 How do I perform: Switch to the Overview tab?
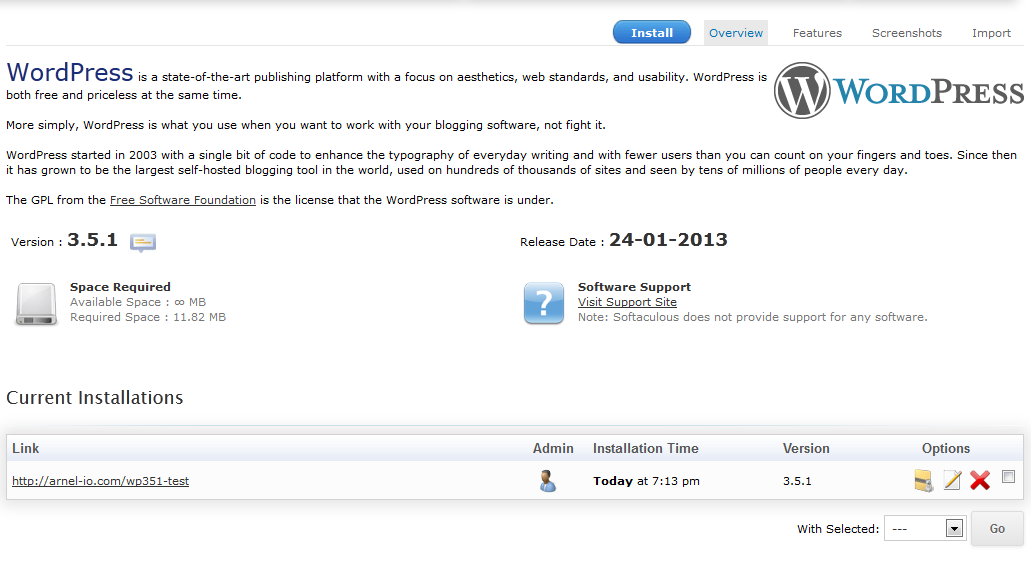coord(736,33)
